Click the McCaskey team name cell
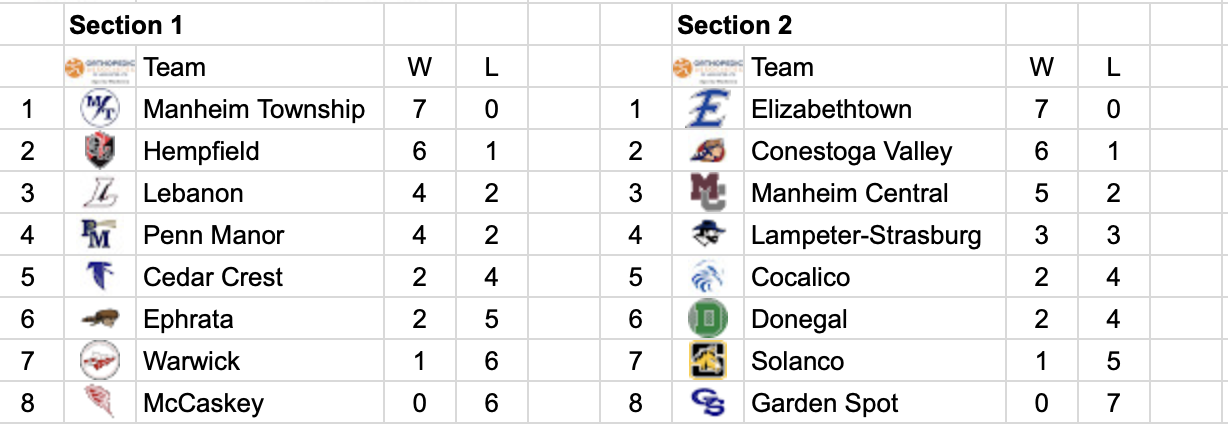Image resolution: width=1228 pixels, height=424 pixels. pyautogui.click(x=203, y=403)
